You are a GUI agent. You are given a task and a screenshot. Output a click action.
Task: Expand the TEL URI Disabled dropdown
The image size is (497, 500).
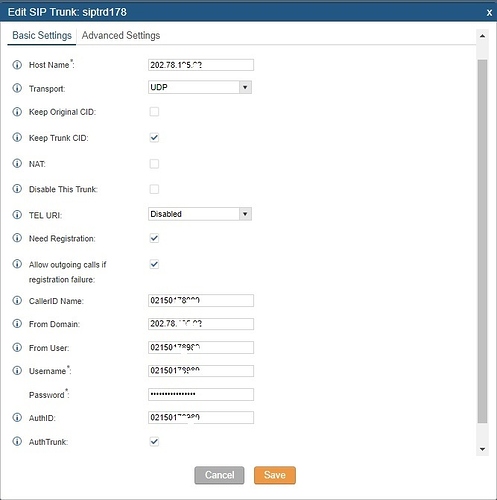coord(200,214)
